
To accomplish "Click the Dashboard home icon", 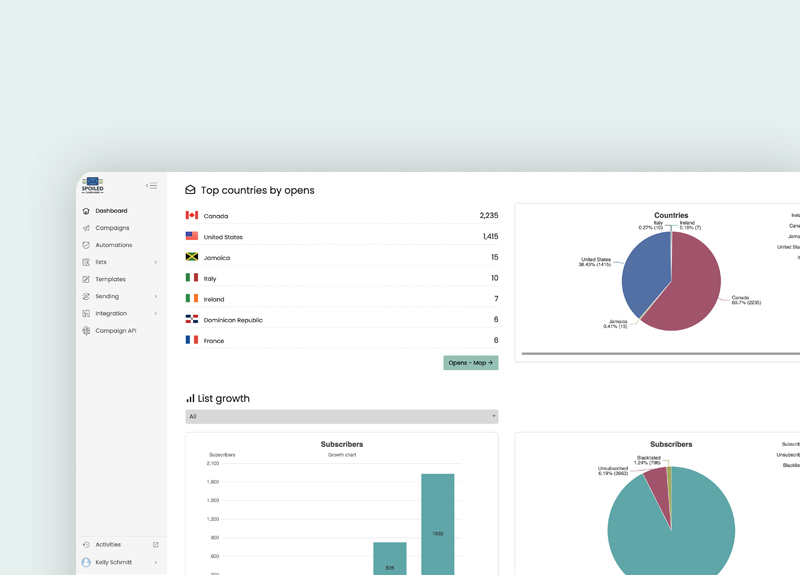I will click(x=86, y=211).
